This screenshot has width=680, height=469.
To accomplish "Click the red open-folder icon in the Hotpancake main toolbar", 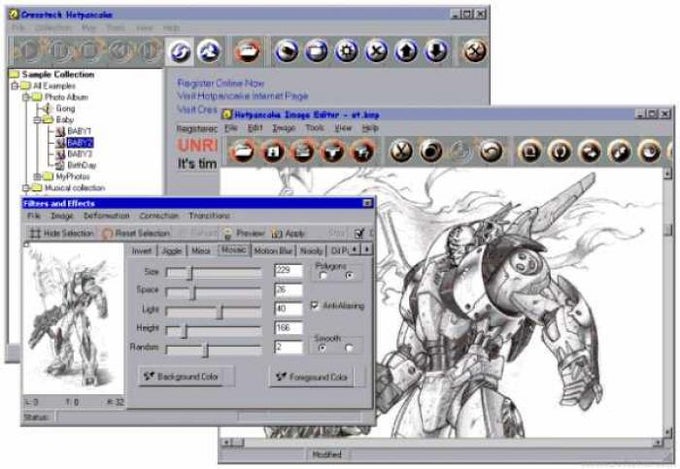I will (x=247, y=52).
